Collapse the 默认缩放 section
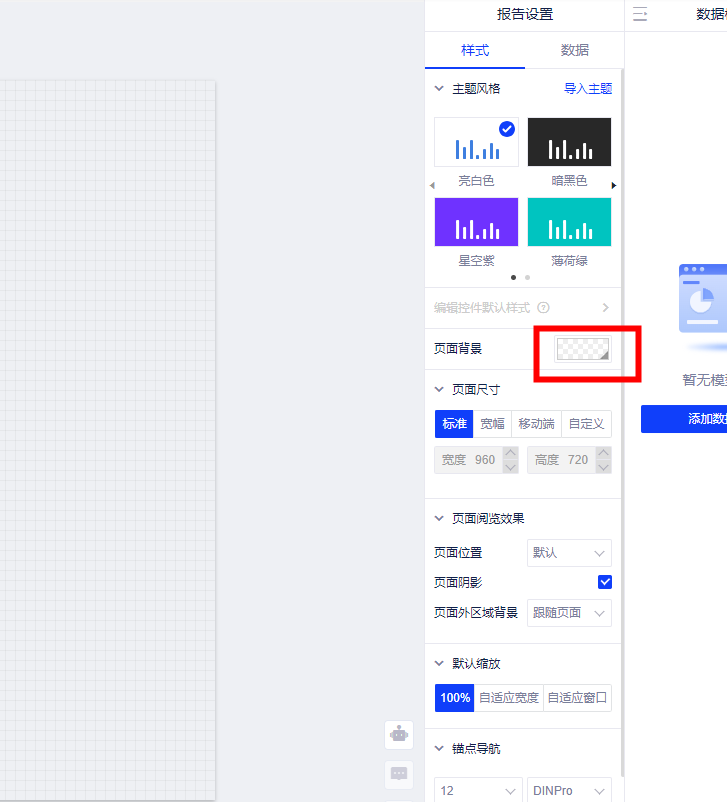 [439, 663]
